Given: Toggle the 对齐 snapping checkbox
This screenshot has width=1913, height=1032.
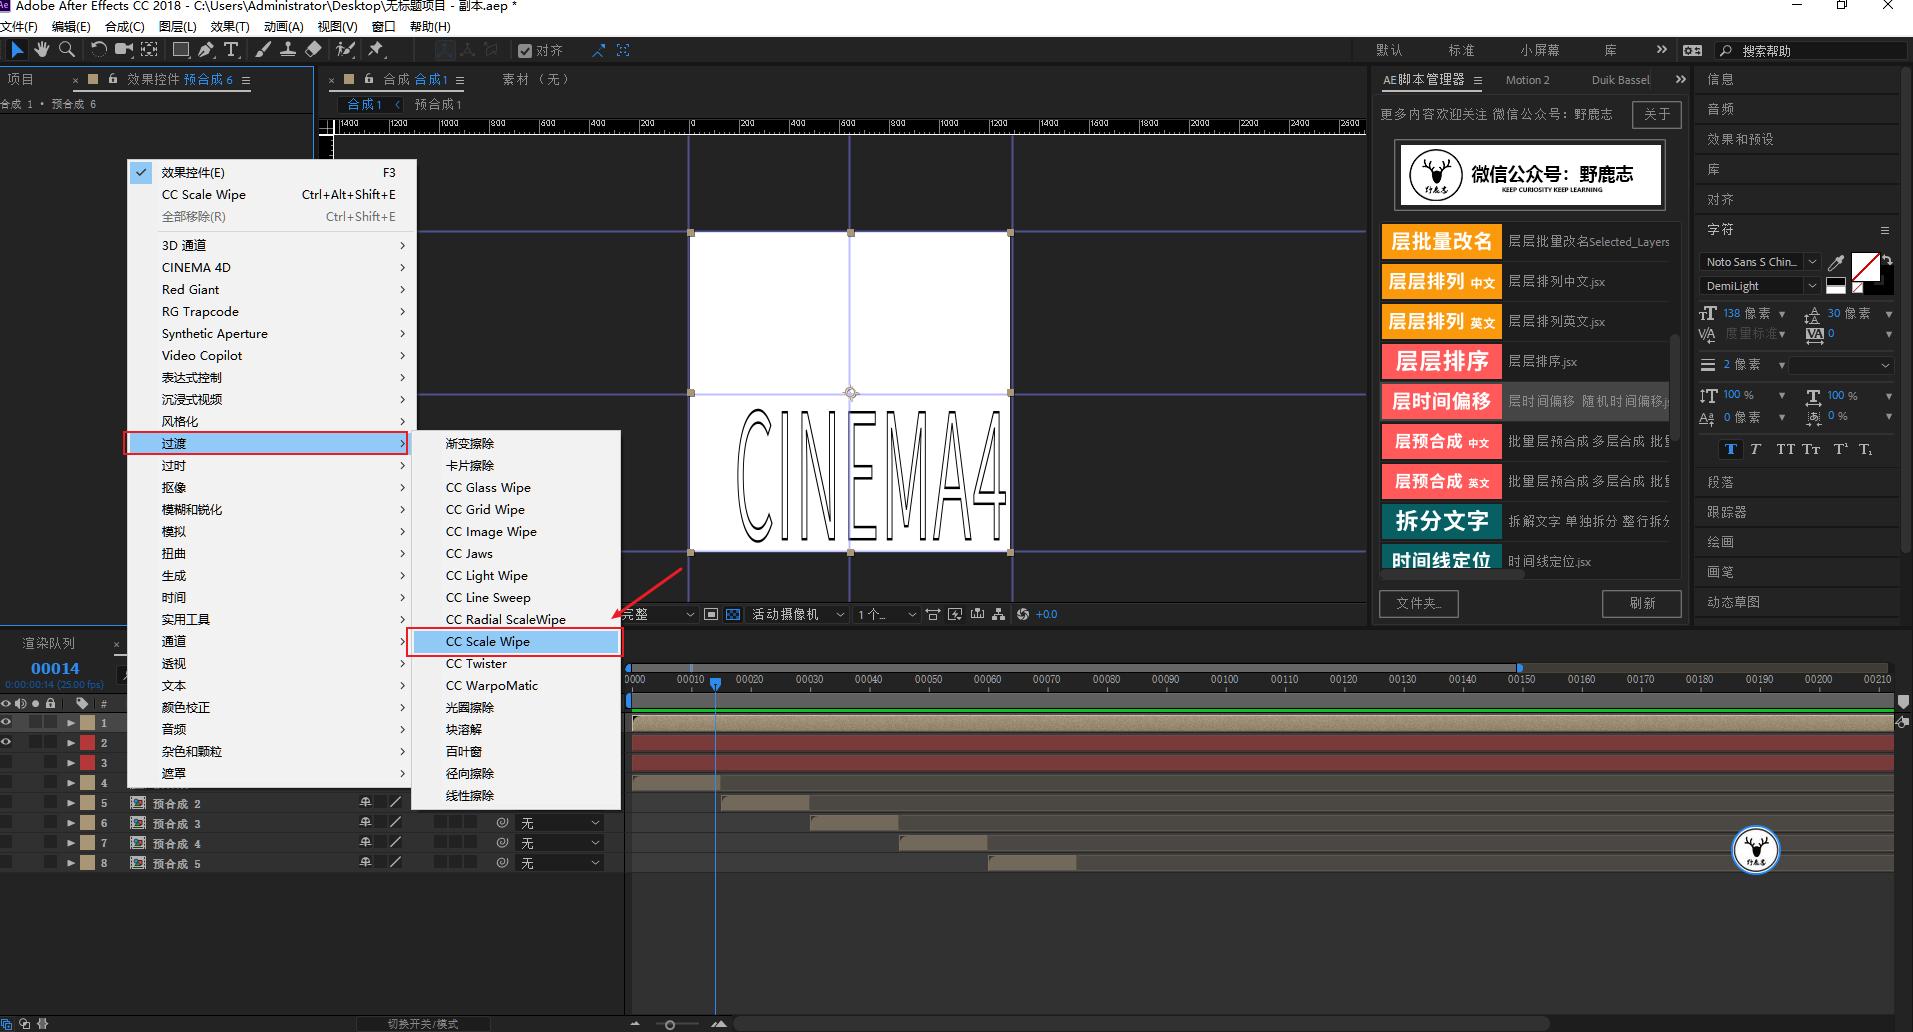Looking at the screenshot, I should pyautogui.click(x=525, y=51).
